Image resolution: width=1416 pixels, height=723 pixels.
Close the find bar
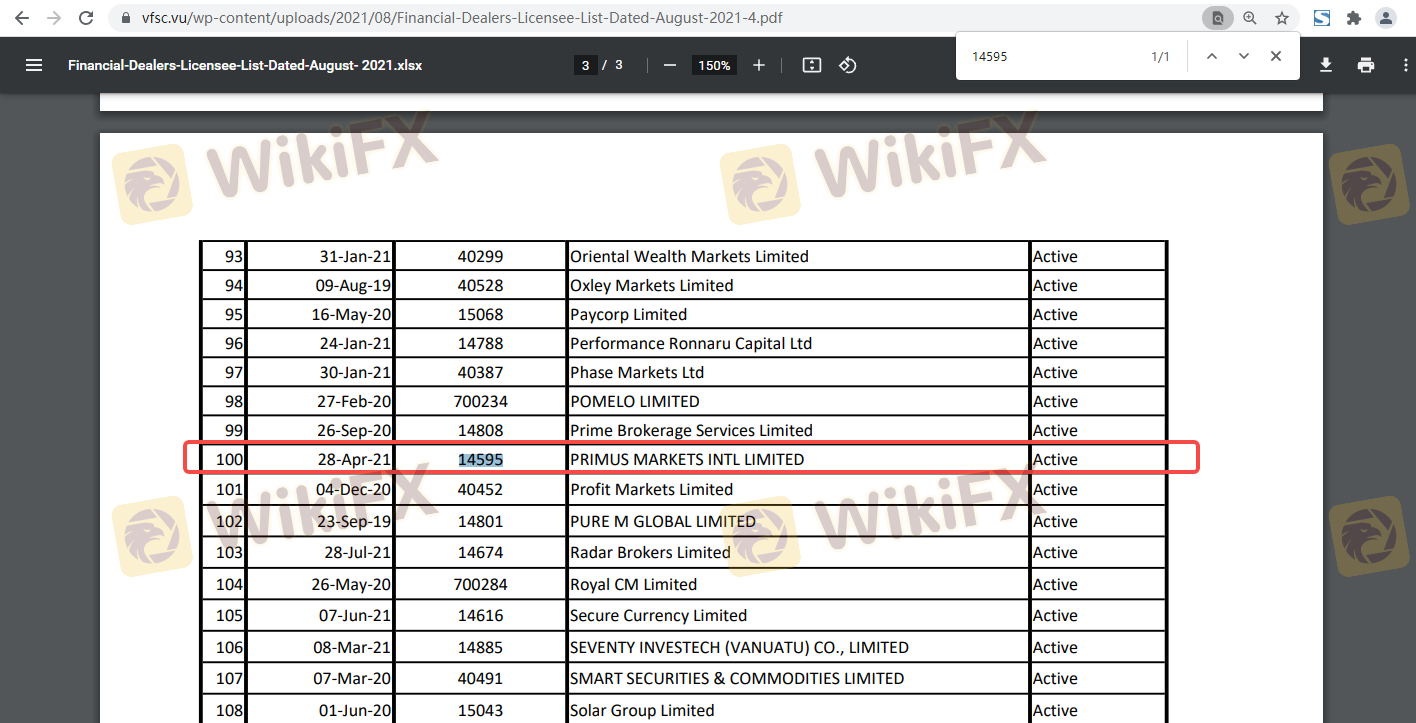coord(1276,57)
